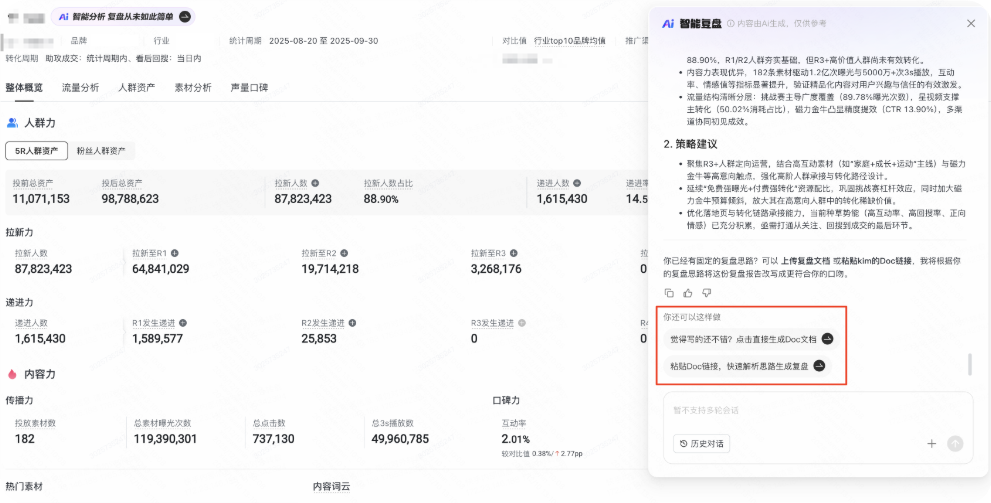991x503 pixels.
Task: Click the value 64,841,029 under 拉新至R1
Action: click(161, 269)
